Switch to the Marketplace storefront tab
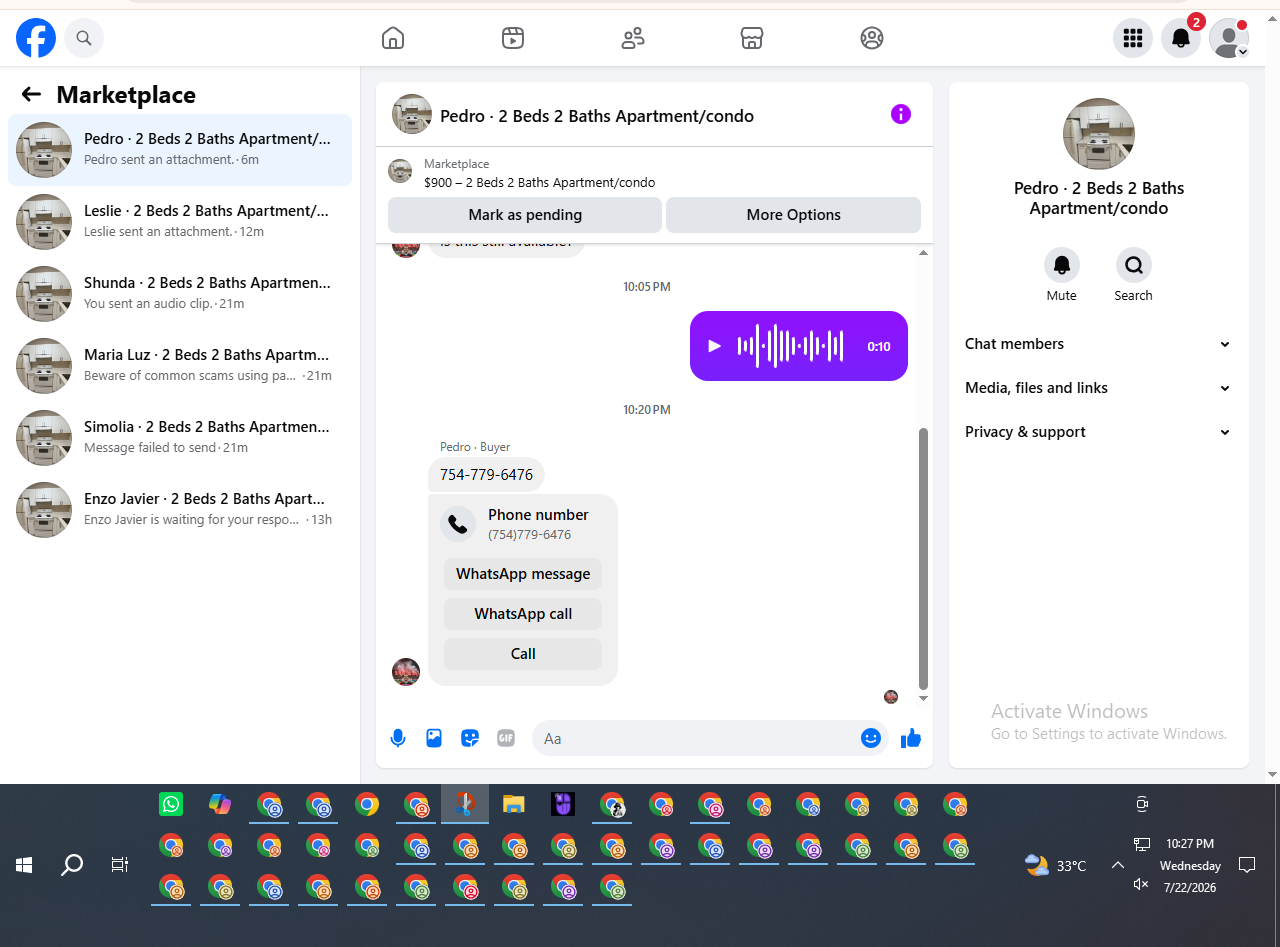1280x947 pixels. [752, 38]
